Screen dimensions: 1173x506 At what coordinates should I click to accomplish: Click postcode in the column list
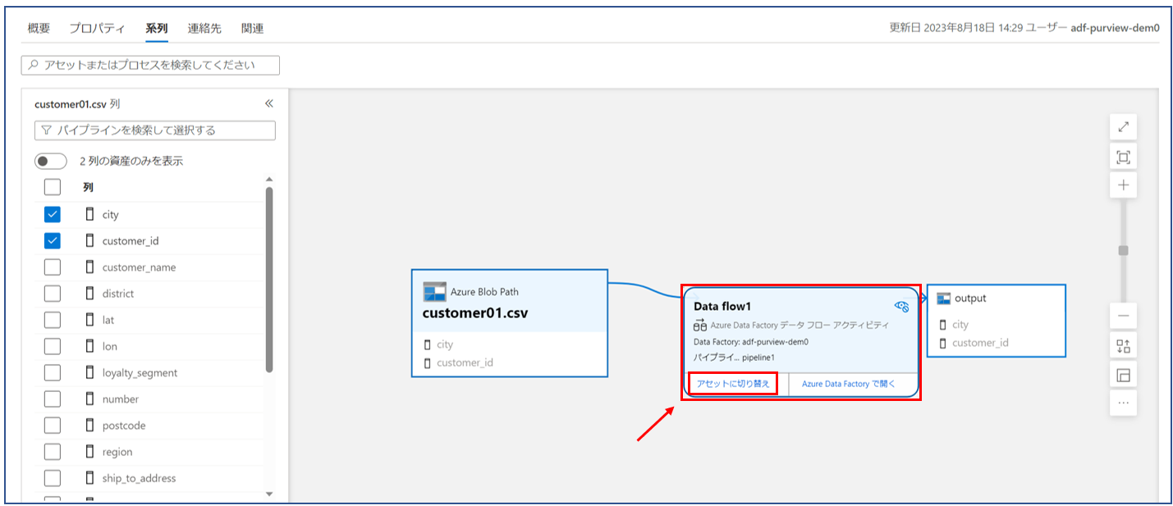pos(124,425)
